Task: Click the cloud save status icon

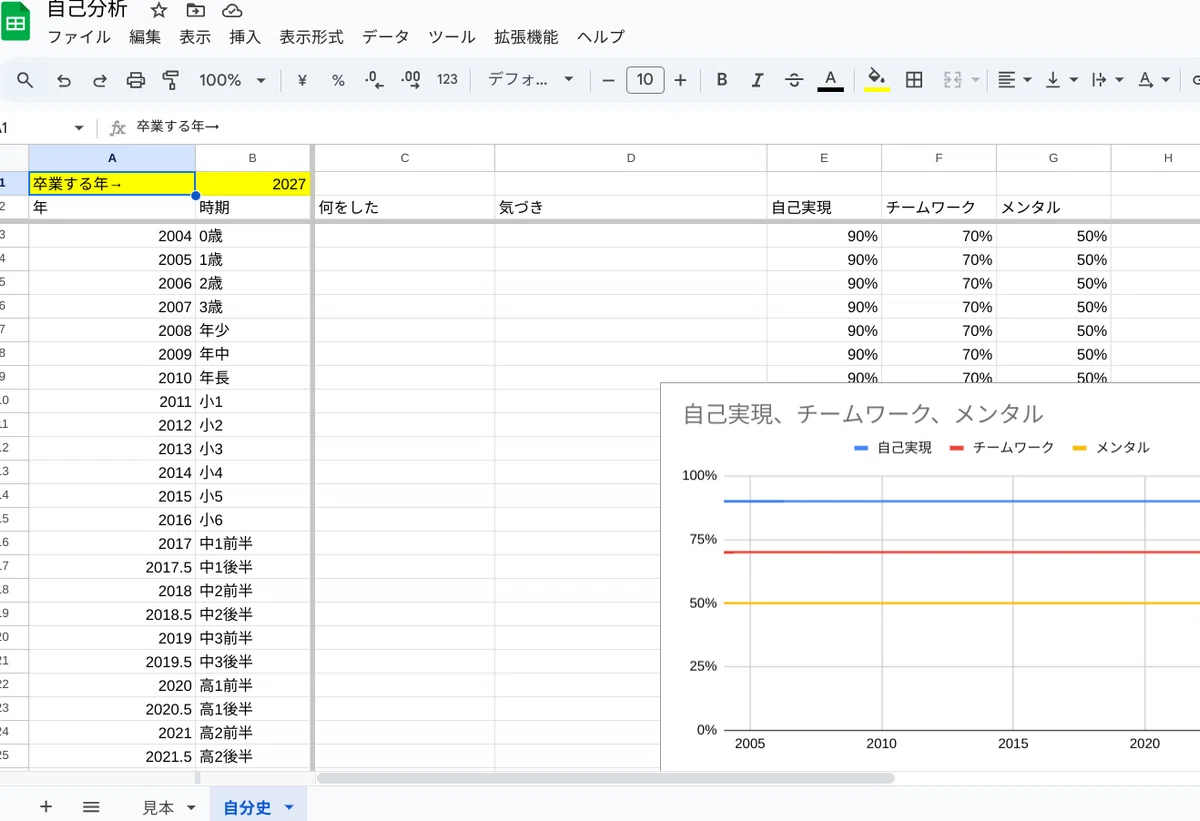Action: (232, 11)
